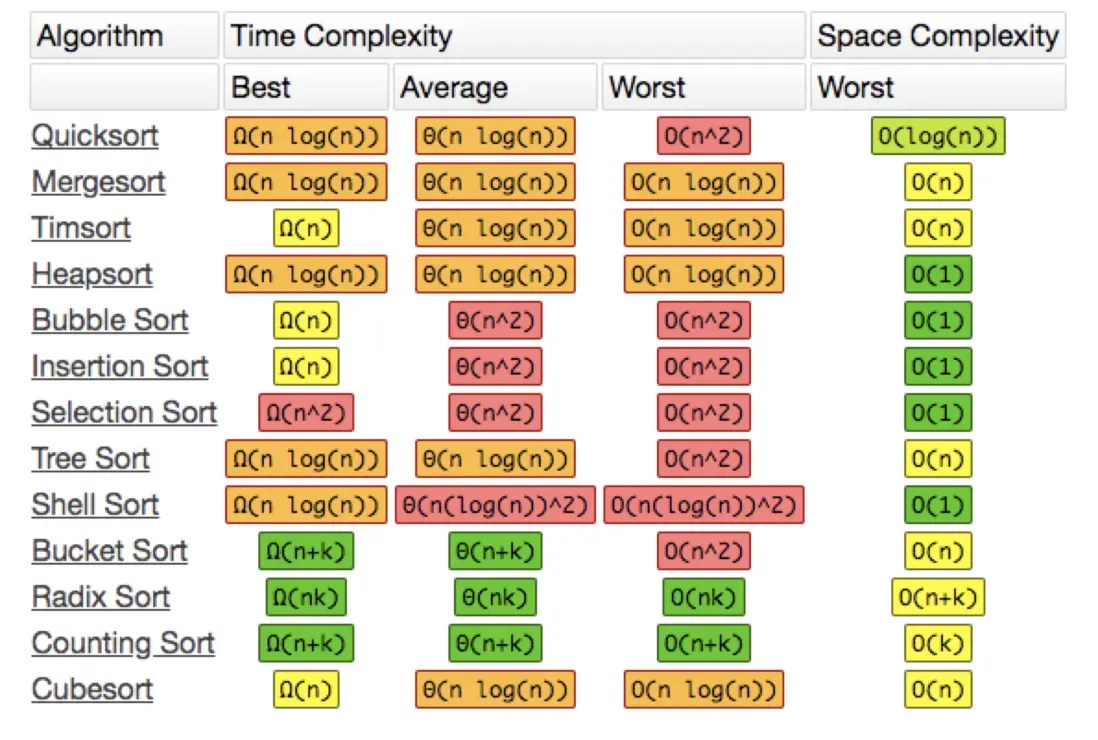The width and height of the screenshot is (1098, 740).
Task: Click the Radix Sort link
Action: (100, 597)
